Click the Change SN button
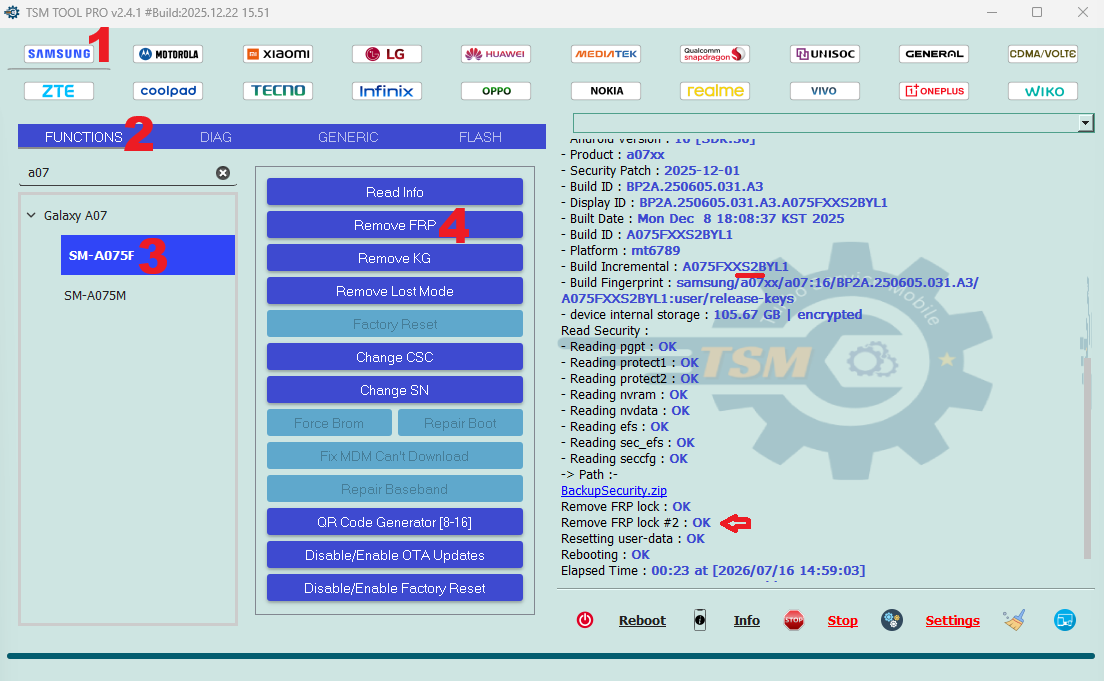The image size is (1104, 681). point(394,390)
